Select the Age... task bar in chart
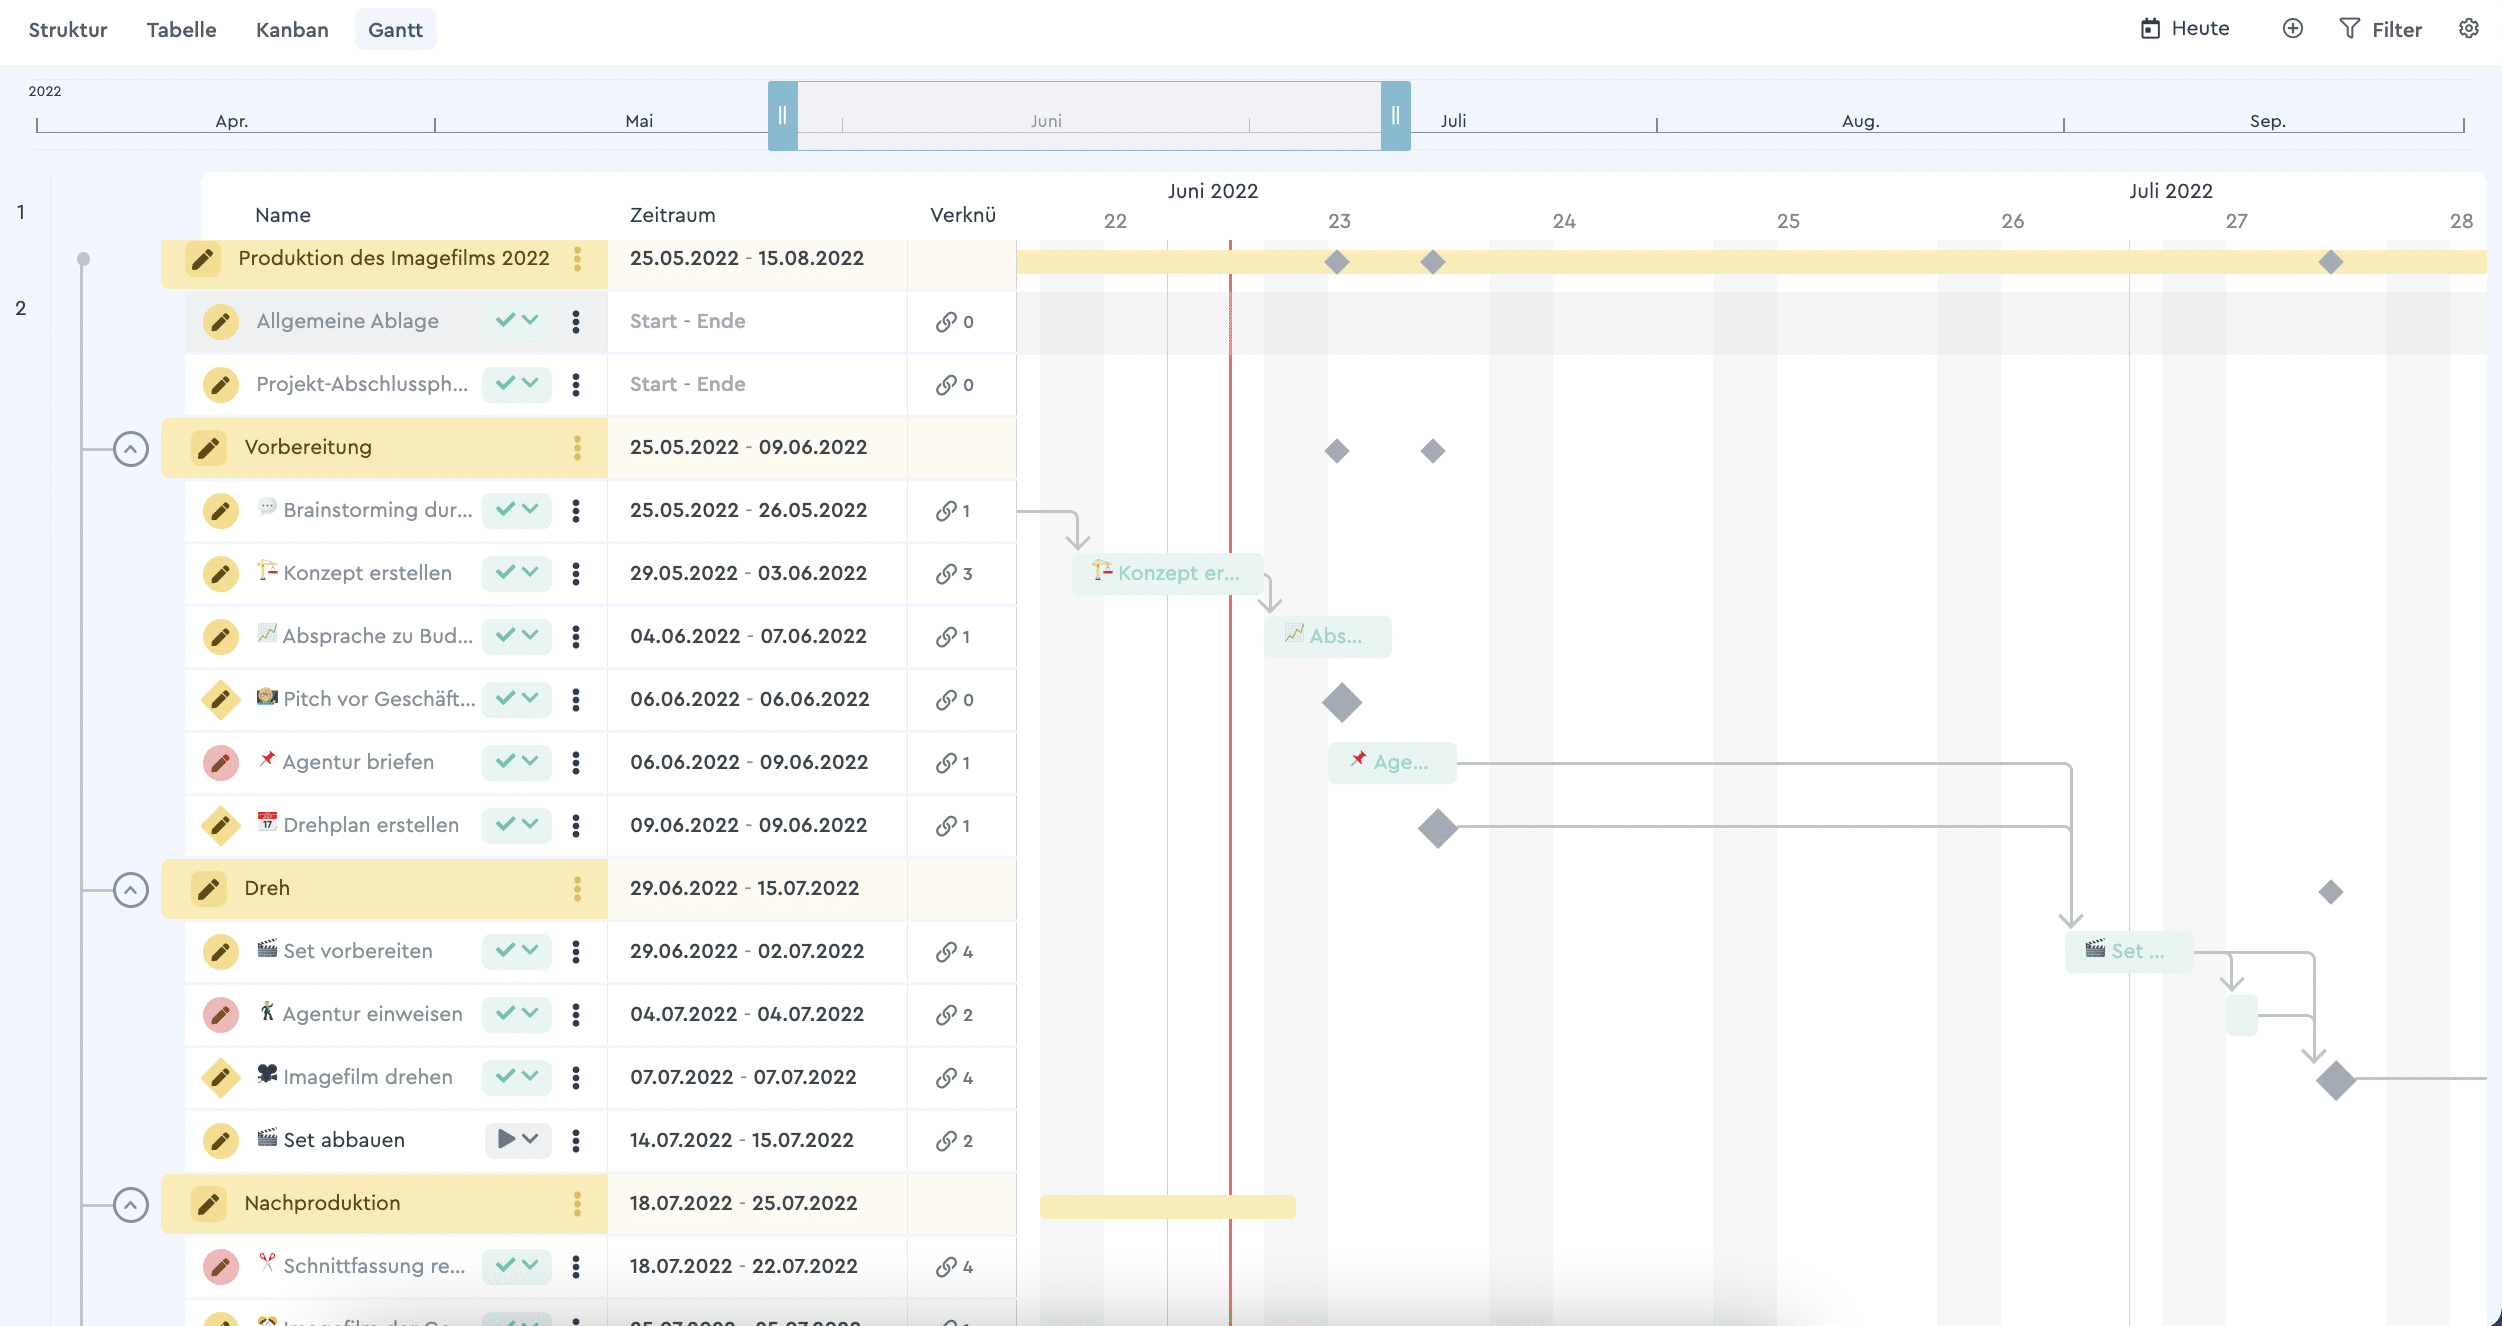2502x1326 pixels. [x=1392, y=763]
